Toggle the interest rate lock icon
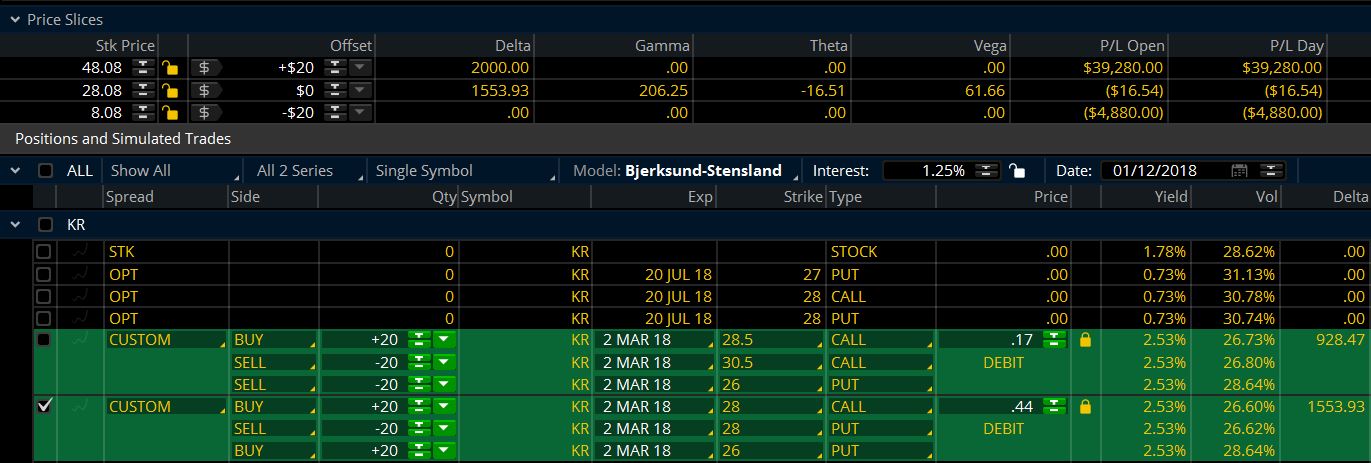The height and width of the screenshot is (463, 1371). [1016, 170]
